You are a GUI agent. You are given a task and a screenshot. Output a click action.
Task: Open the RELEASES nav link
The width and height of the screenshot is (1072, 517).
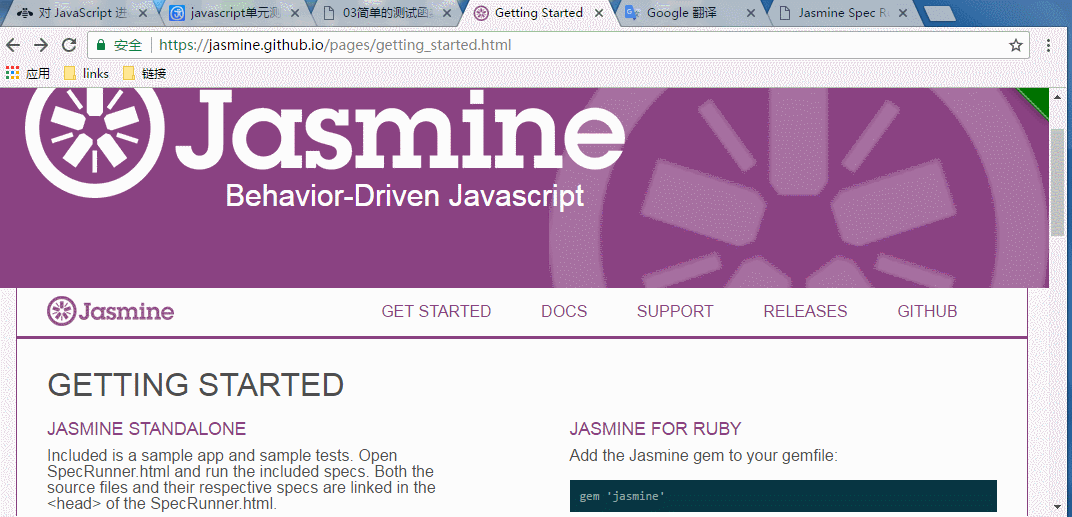[x=805, y=311]
